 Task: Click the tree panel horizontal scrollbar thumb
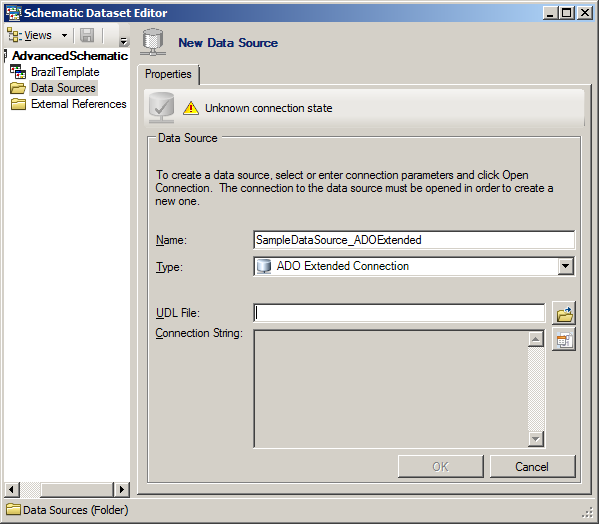coord(77,489)
